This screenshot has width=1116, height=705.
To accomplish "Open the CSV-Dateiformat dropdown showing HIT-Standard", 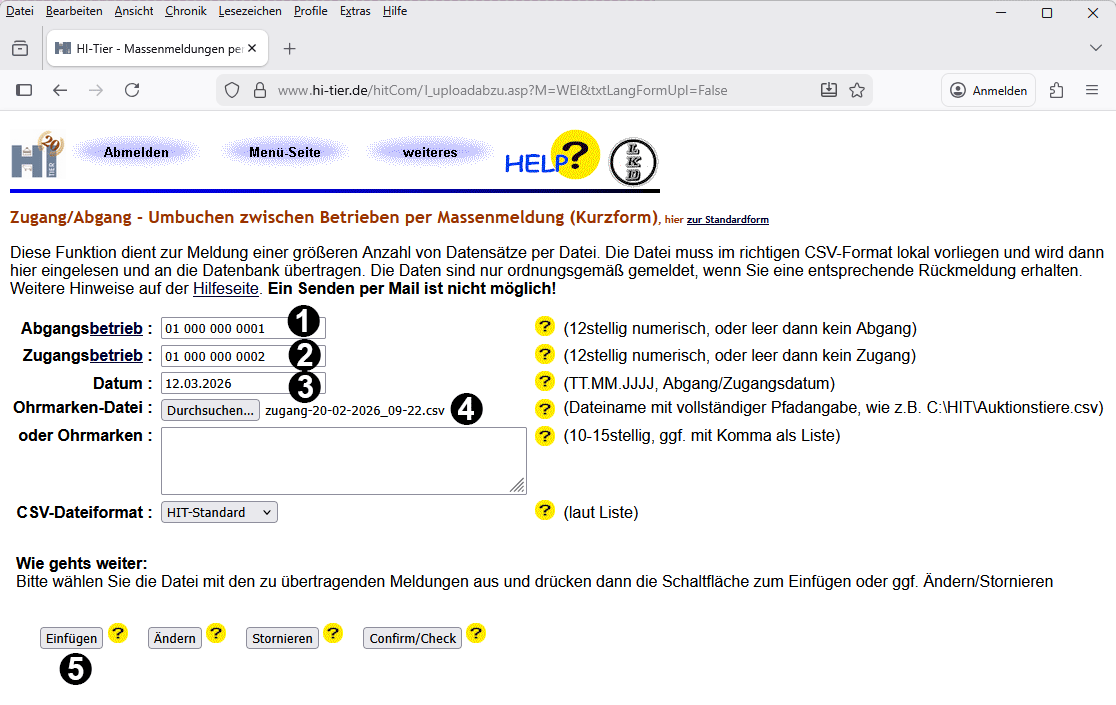I will (218, 511).
